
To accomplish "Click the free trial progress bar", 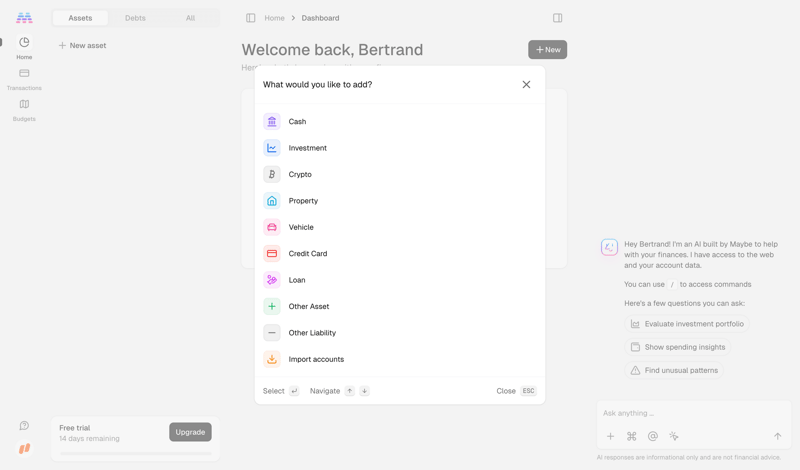I will 135,453.
